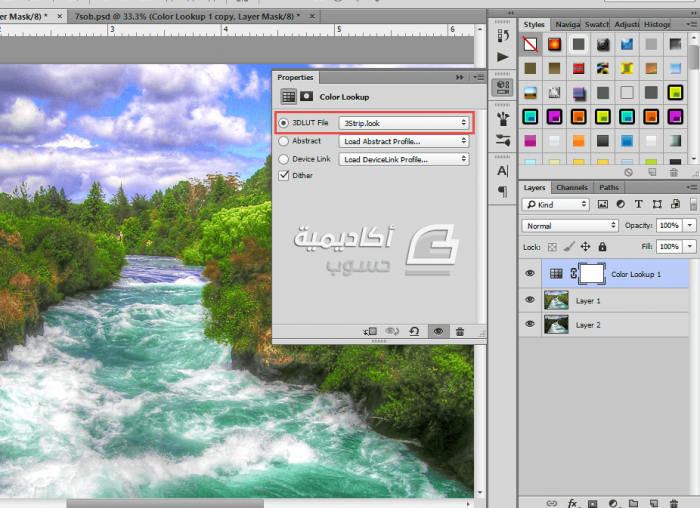
Task: Clear style button in Styles panel
Action: [629, 172]
